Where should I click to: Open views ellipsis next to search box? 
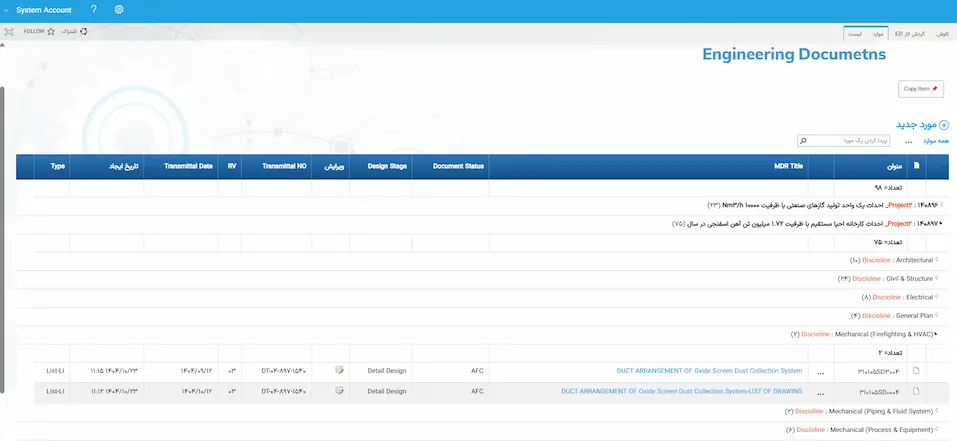[909, 142]
